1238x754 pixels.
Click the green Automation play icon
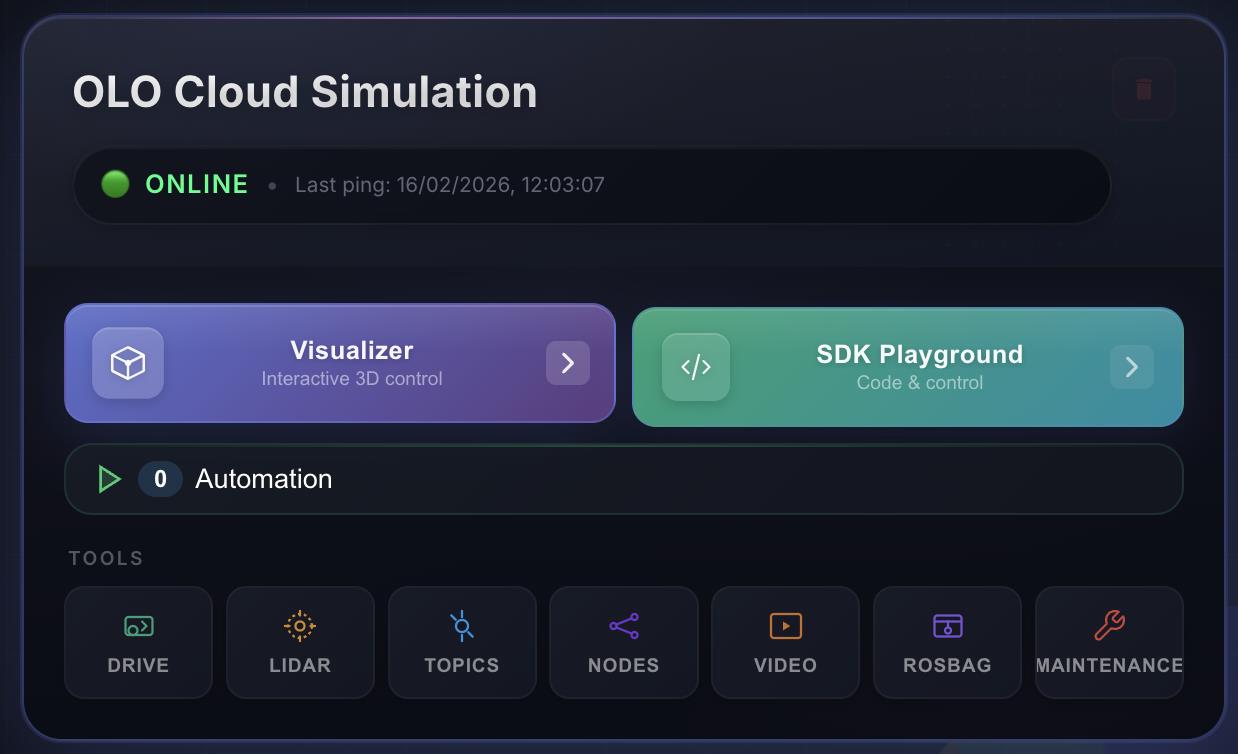pyautogui.click(x=109, y=479)
